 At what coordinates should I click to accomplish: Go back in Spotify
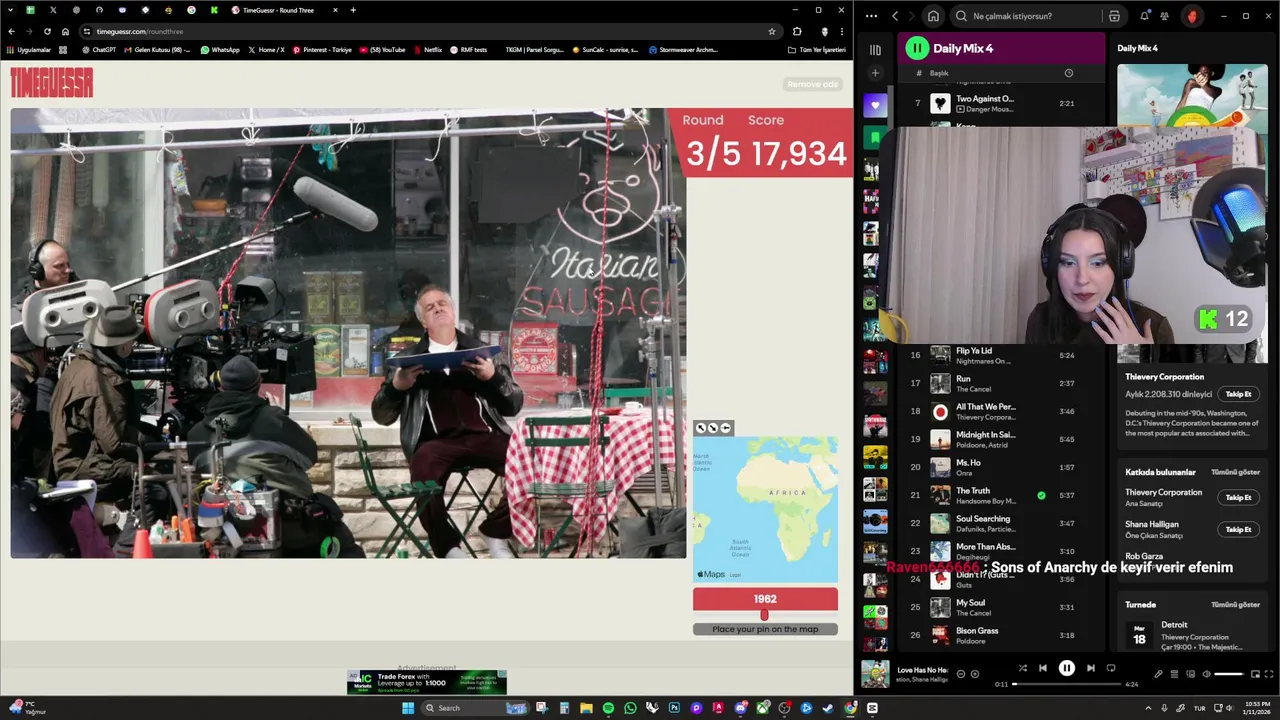[x=895, y=16]
